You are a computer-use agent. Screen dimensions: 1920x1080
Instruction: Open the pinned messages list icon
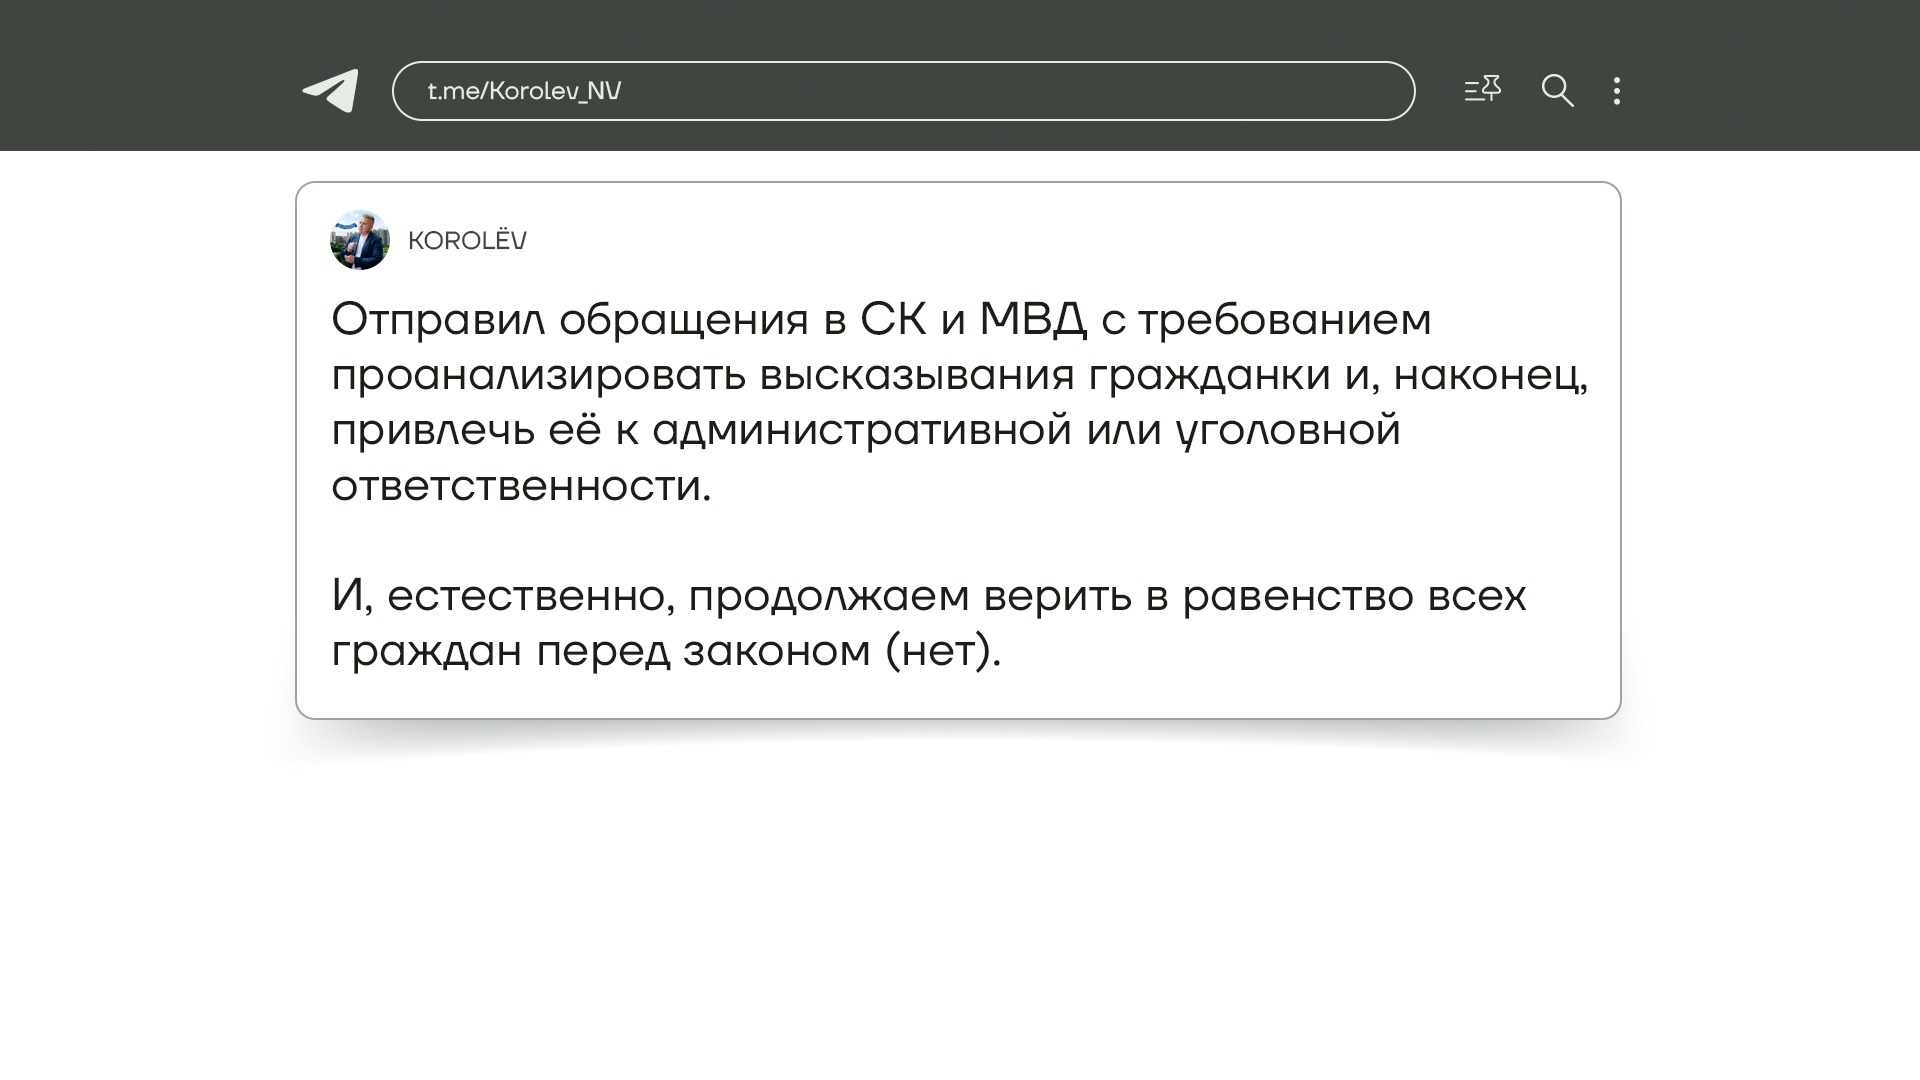tap(1482, 90)
